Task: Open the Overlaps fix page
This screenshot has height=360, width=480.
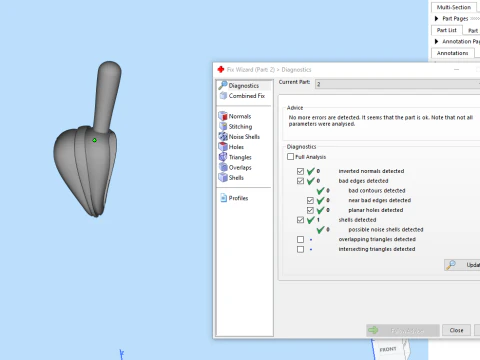Action: tap(235, 167)
